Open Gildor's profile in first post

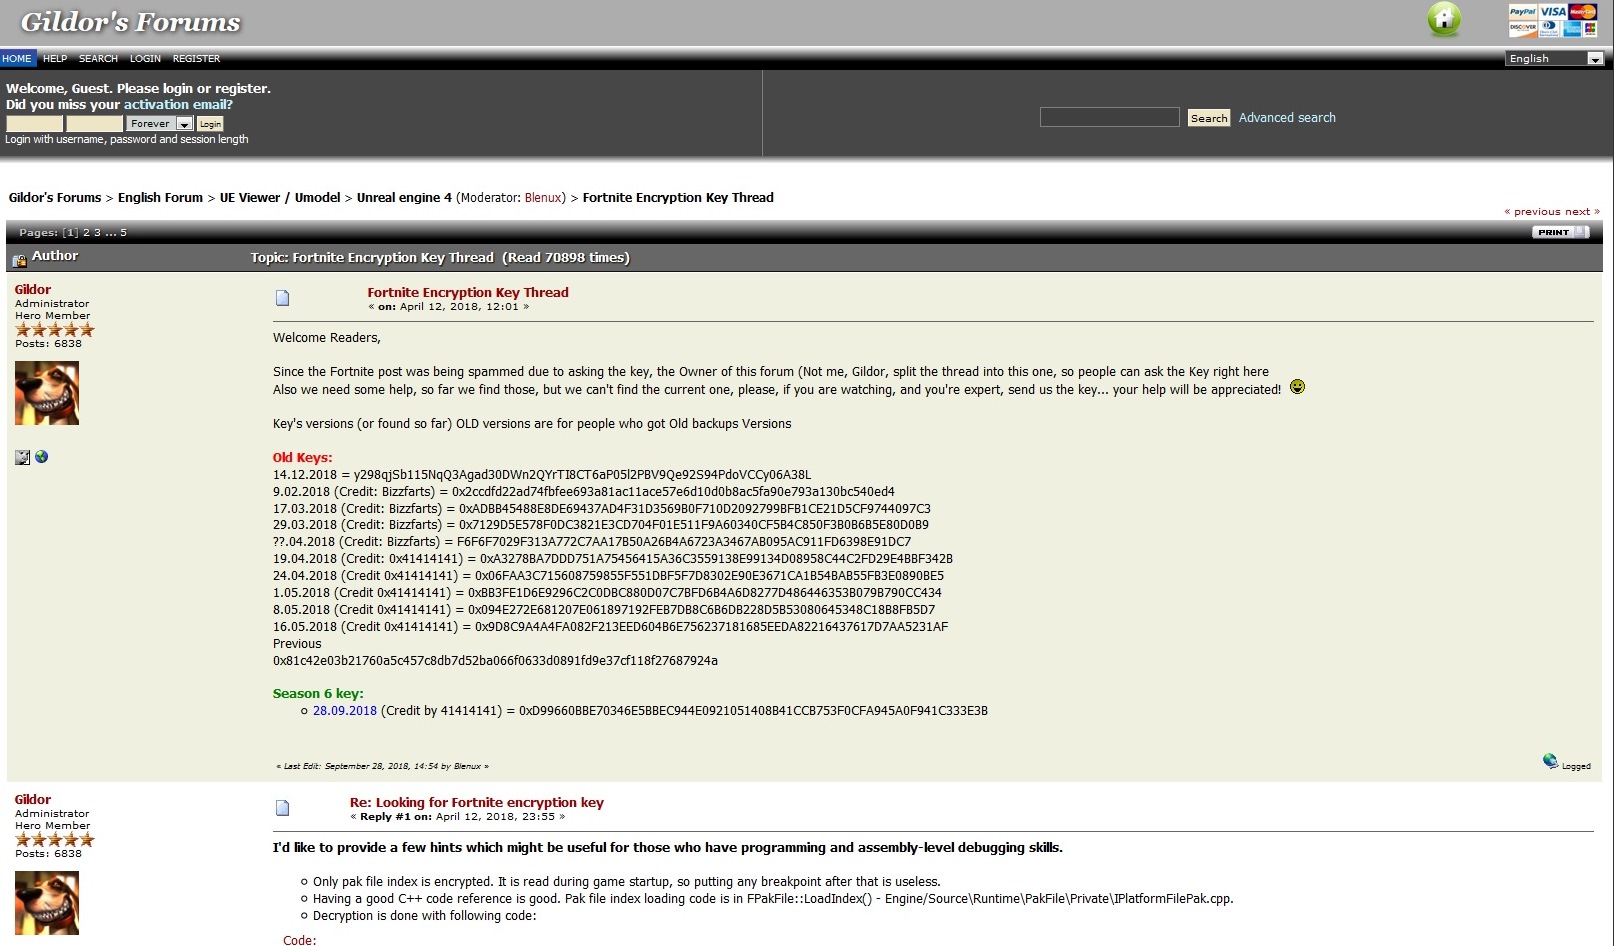(33, 289)
